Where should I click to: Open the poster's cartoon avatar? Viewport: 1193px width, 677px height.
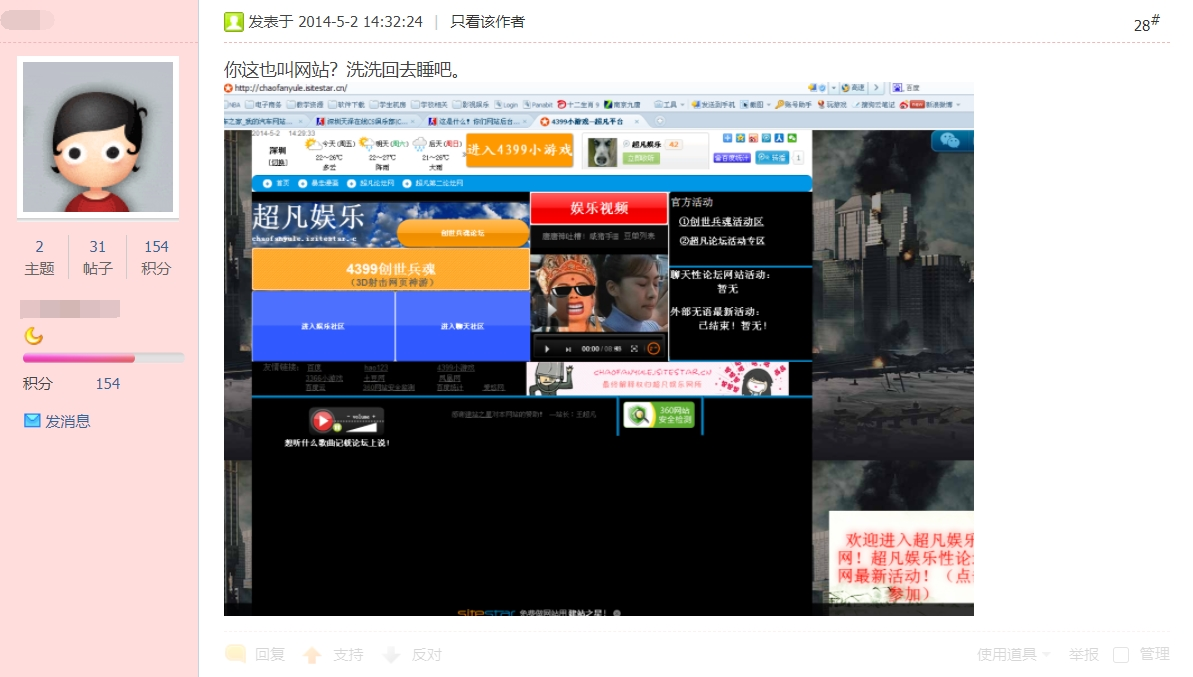pos(98,137)
